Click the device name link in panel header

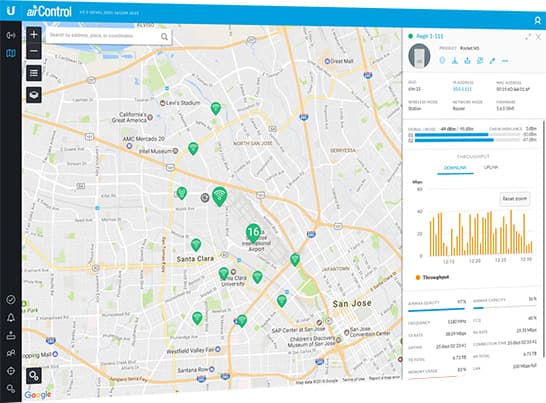(430, 36)
